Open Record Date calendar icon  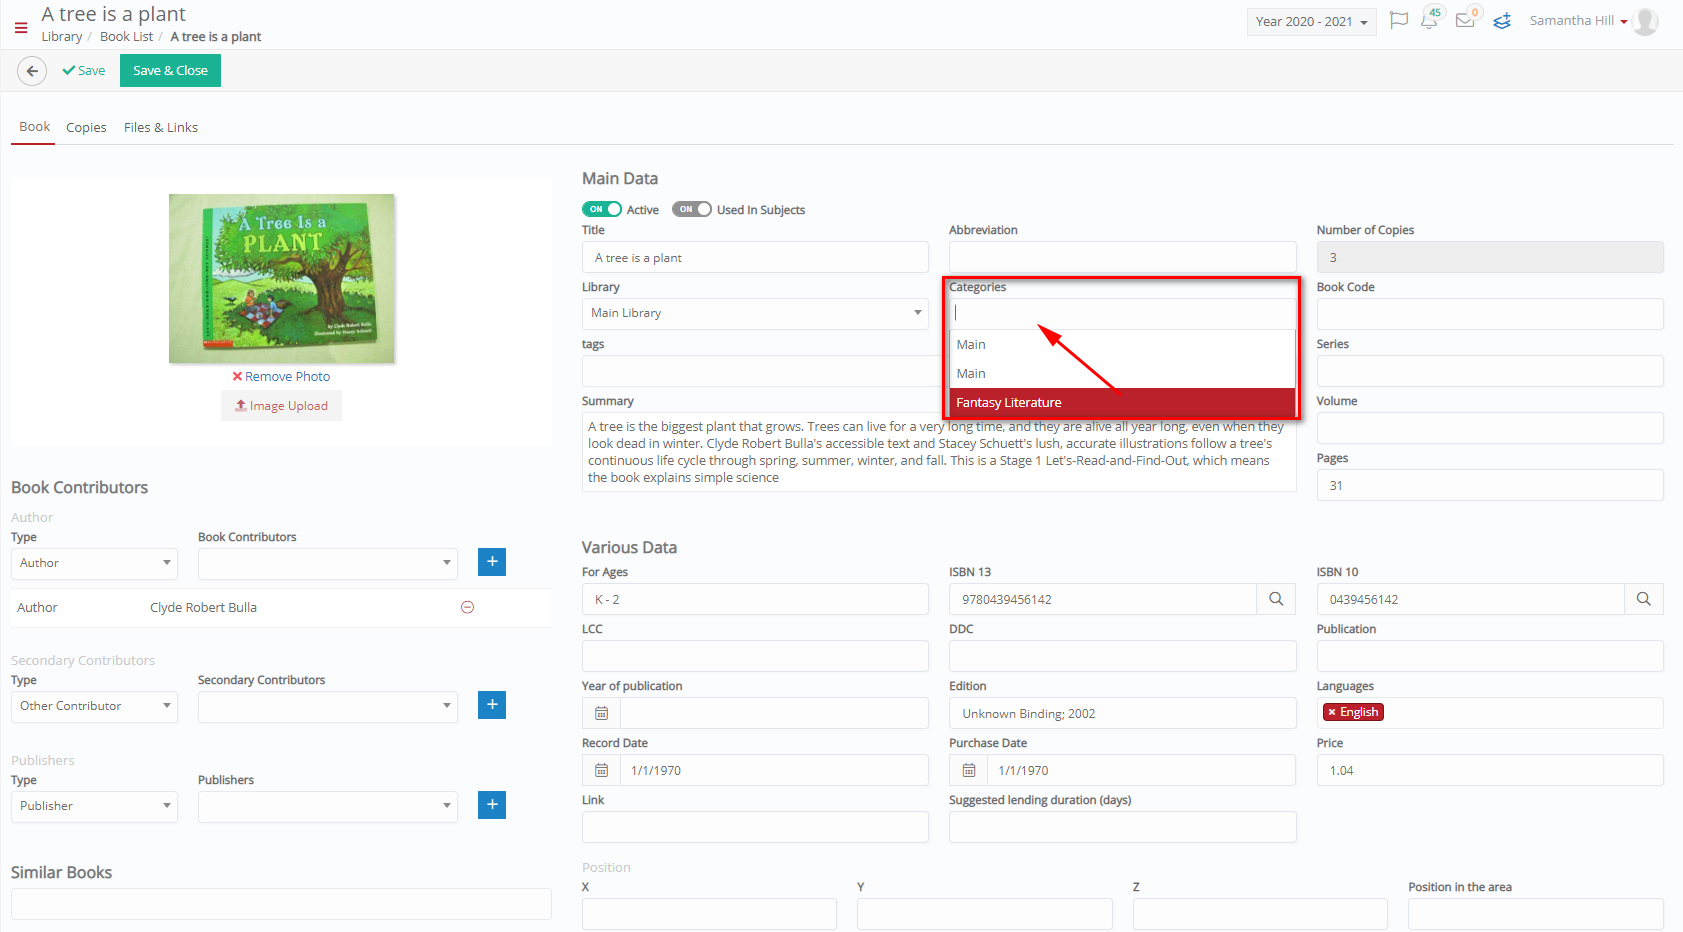601,770
